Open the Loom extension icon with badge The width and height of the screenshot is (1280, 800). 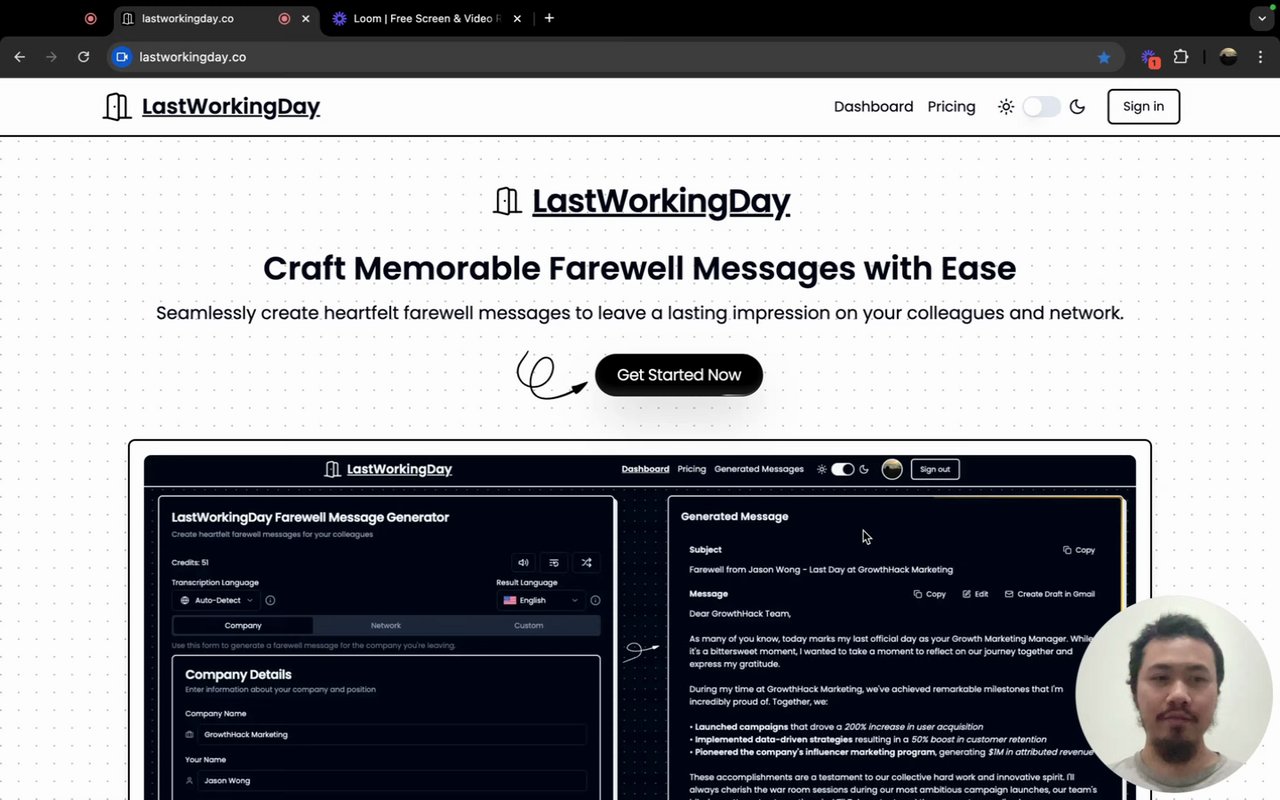[1149, 58]
